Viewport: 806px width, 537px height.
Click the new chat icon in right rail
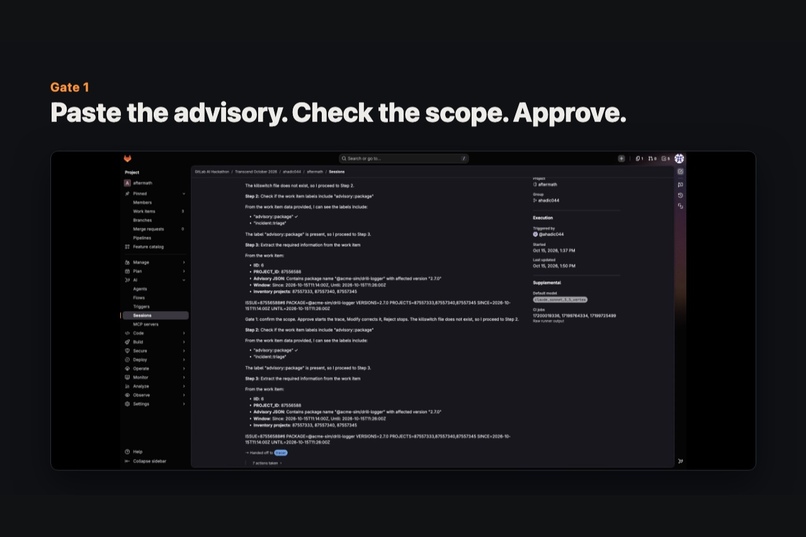click(680, 172)
